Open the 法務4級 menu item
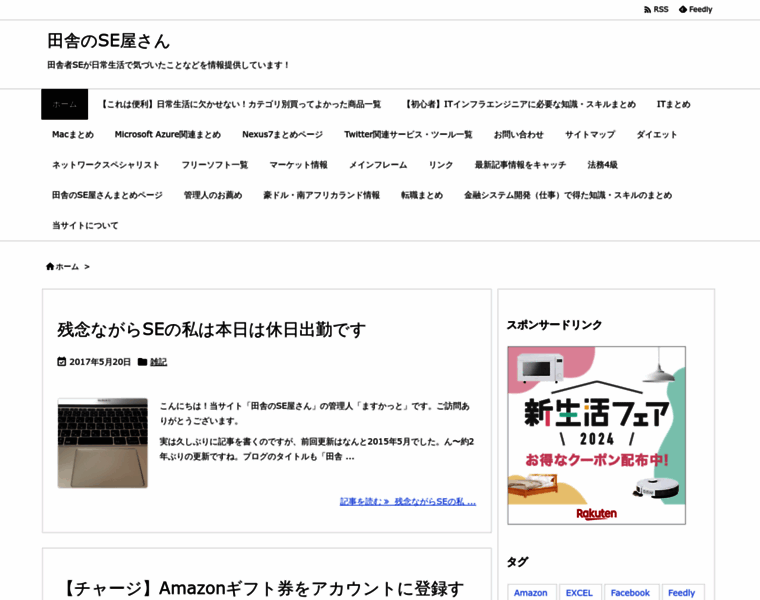Screen dimensions: 760x600 point(602,165)
